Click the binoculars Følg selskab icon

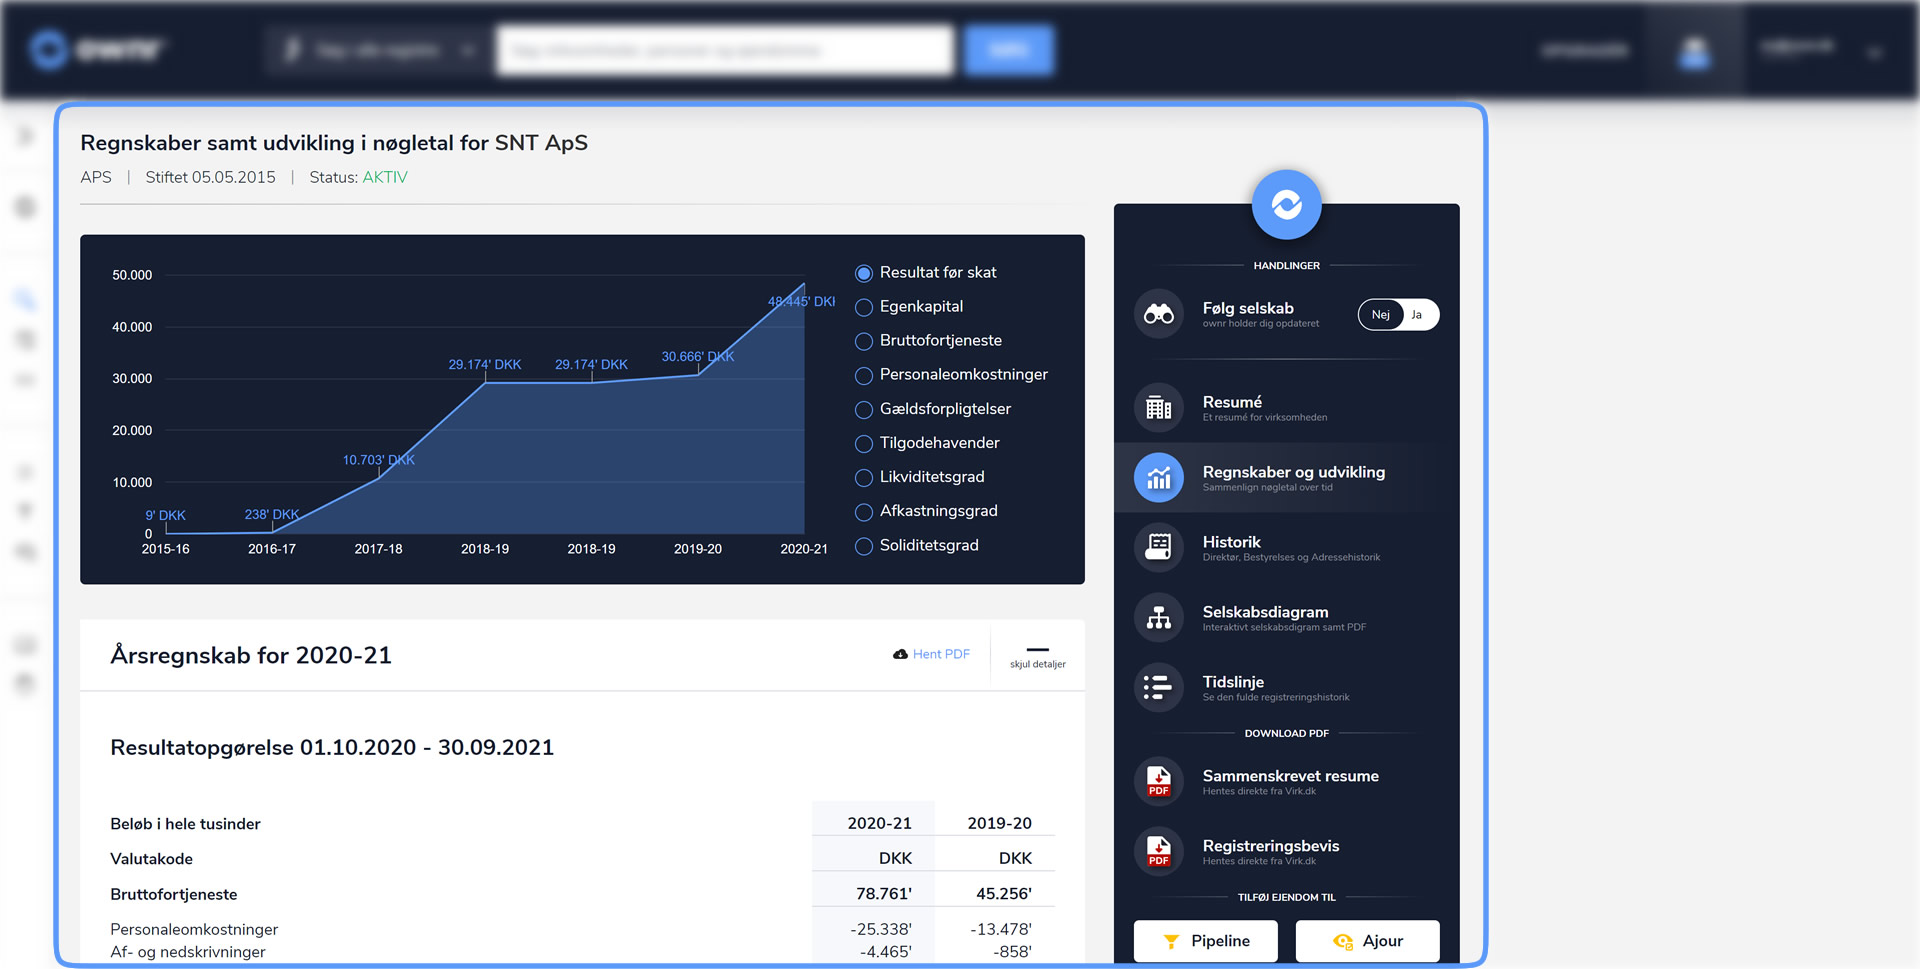(x=1158, y=315)
